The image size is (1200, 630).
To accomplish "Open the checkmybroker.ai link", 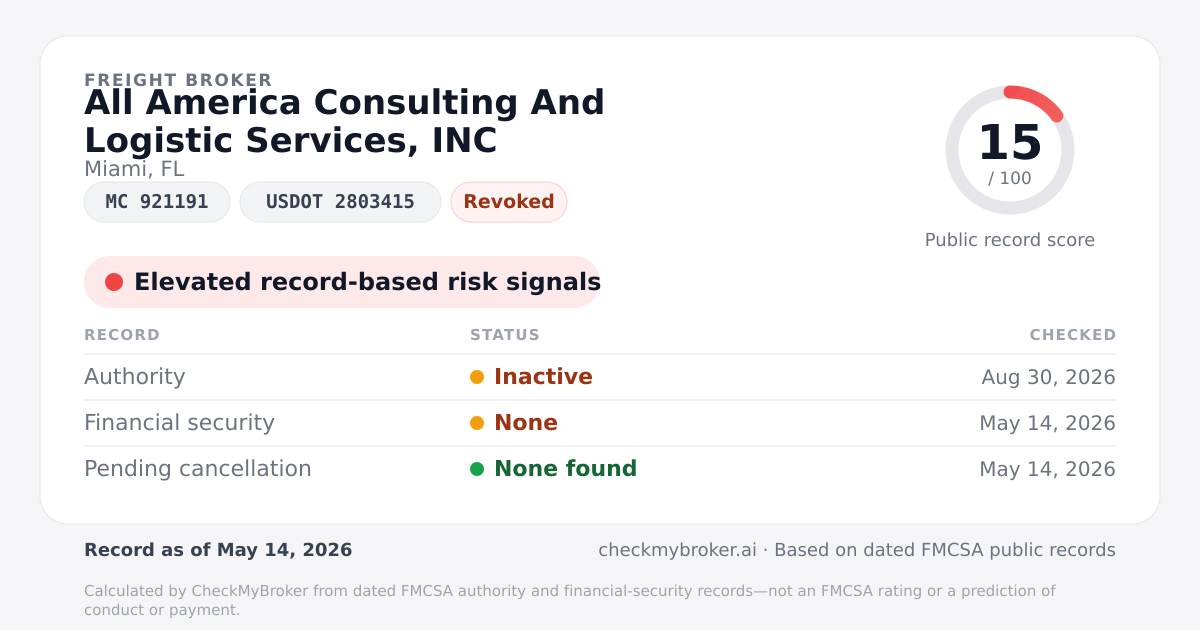I will (x=677, y=550).
